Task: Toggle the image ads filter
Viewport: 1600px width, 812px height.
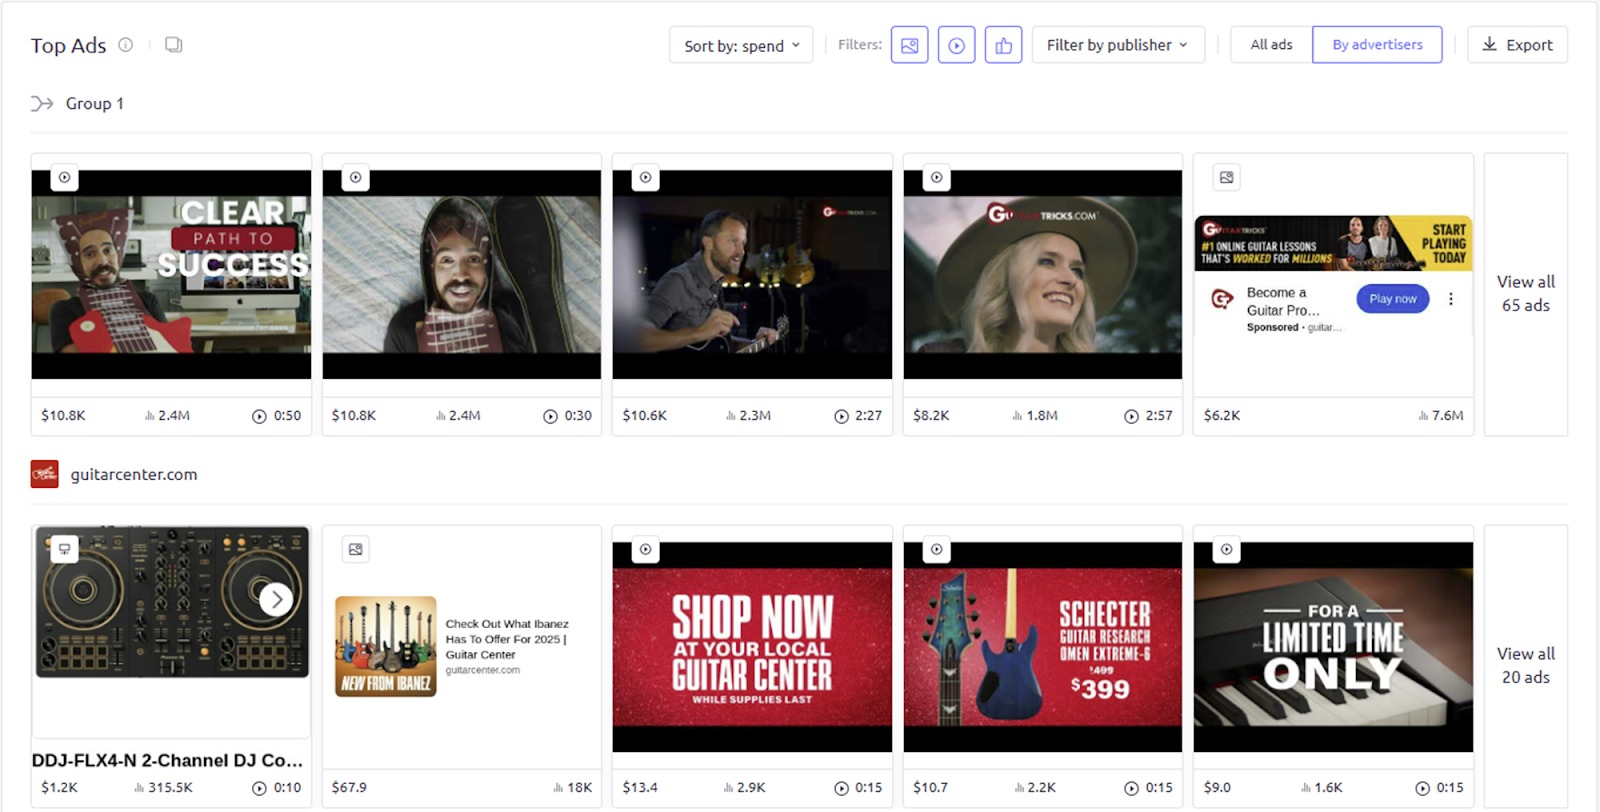Action: point(909,45)
